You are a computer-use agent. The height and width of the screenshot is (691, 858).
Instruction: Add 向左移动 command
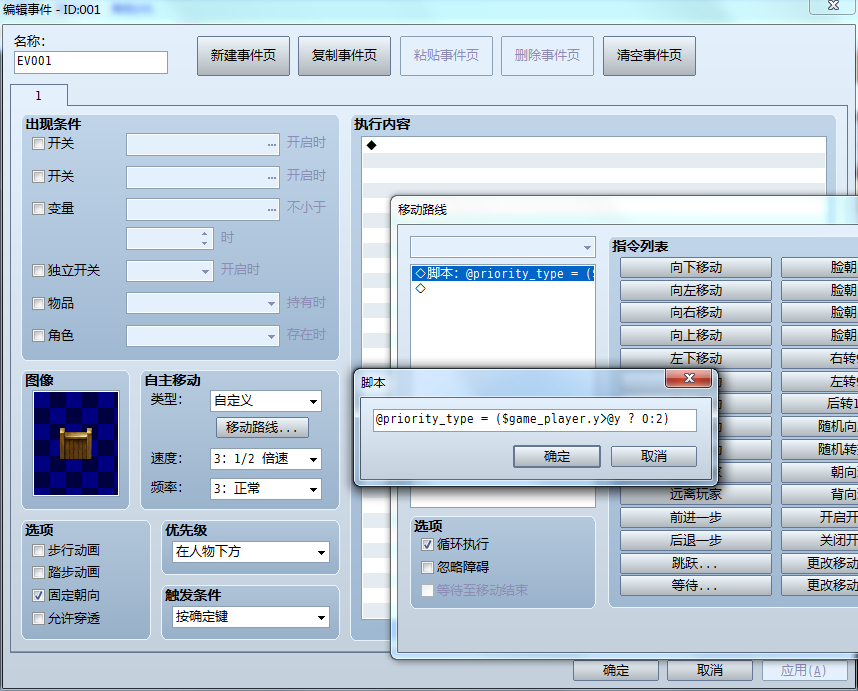pos(696,291)
